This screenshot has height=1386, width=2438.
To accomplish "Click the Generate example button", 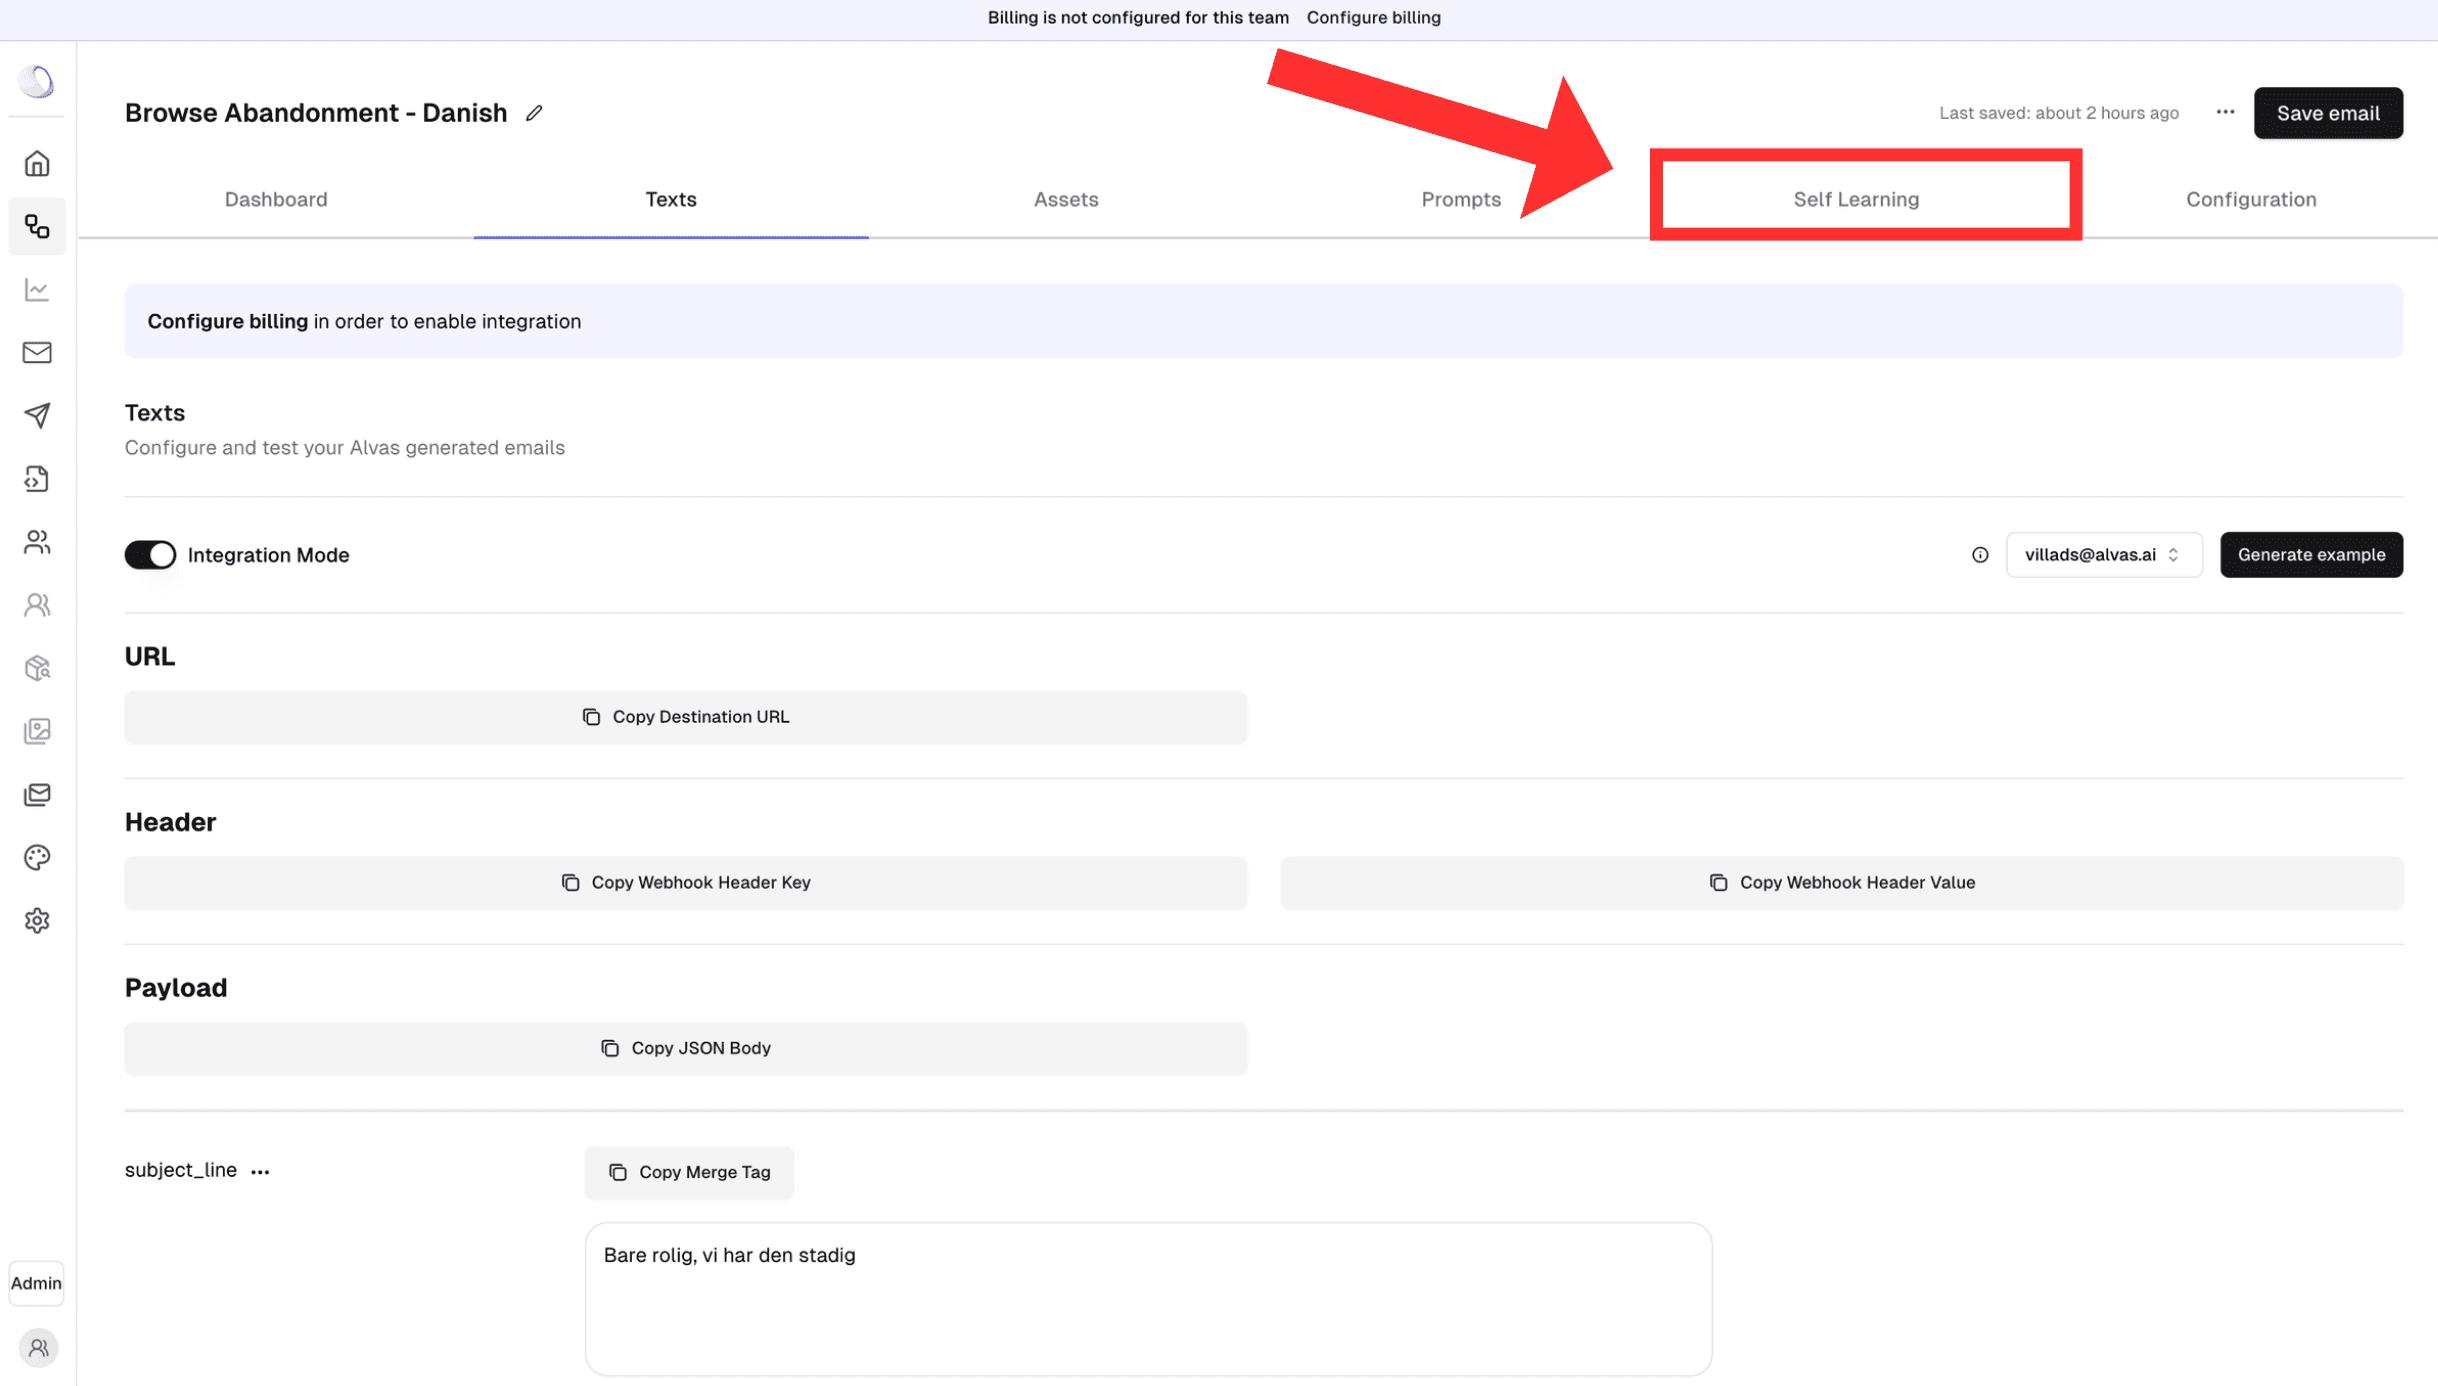I will click(2311, 555).
